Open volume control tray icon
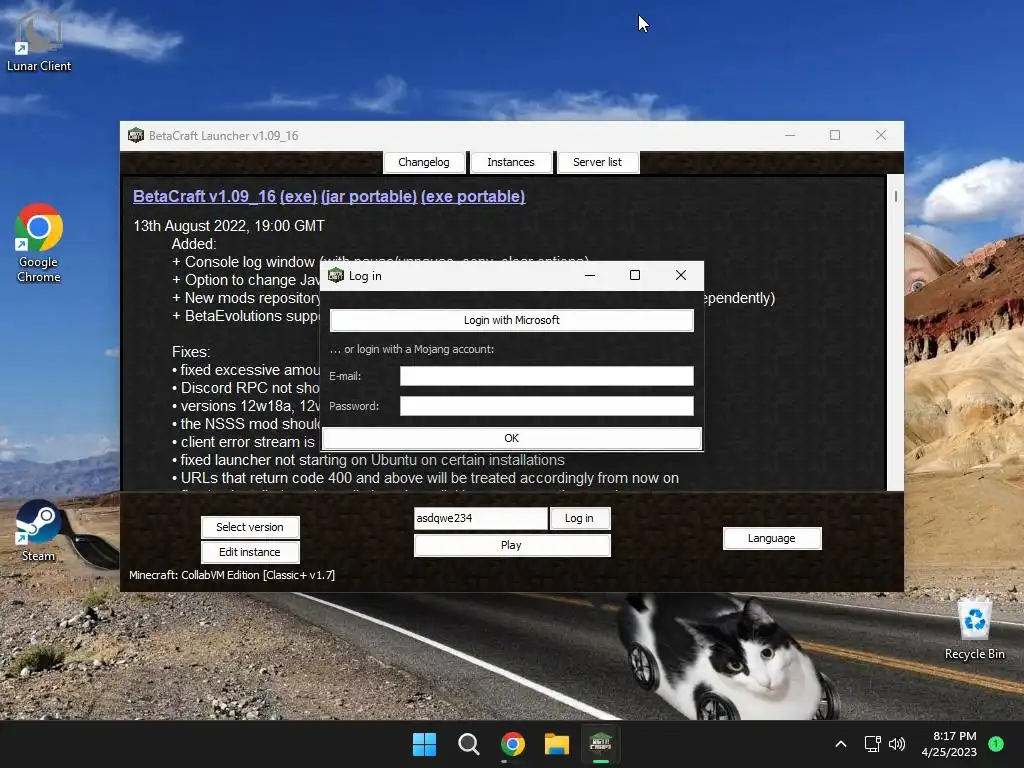1024x768 pixels. pyautogui.click(x=897, y=744)
